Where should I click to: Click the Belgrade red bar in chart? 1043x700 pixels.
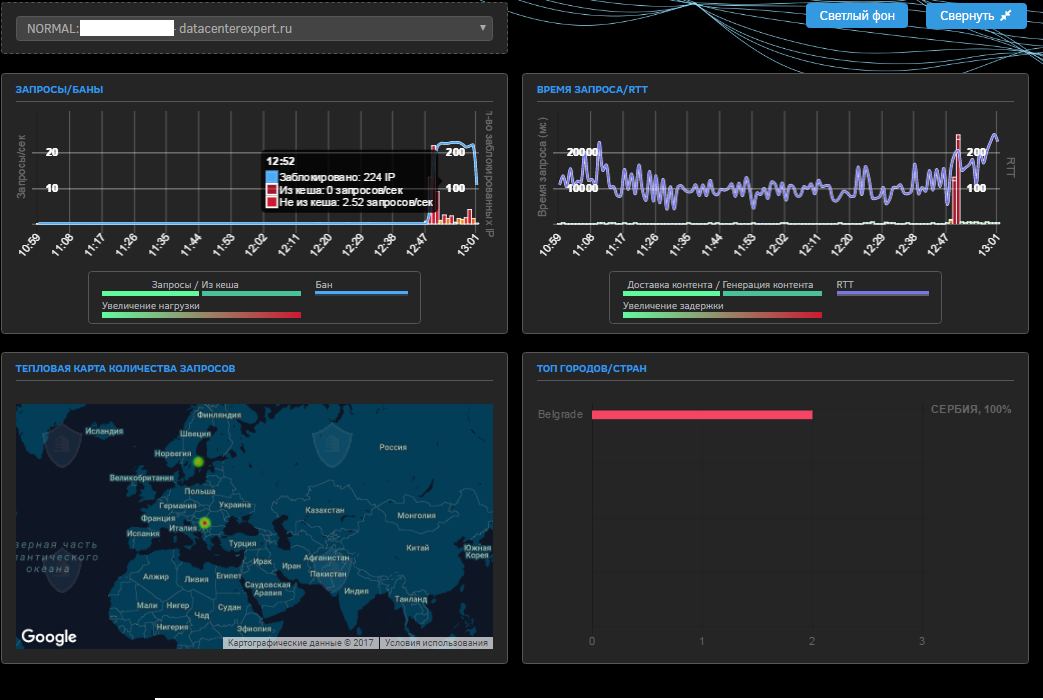point(702,415)
